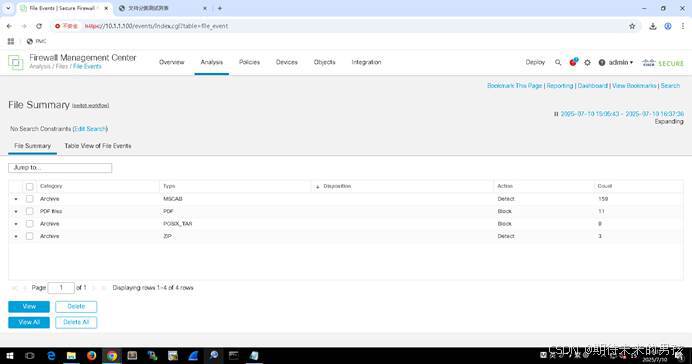
Task: Open the Overview menu
Action: 172,62
